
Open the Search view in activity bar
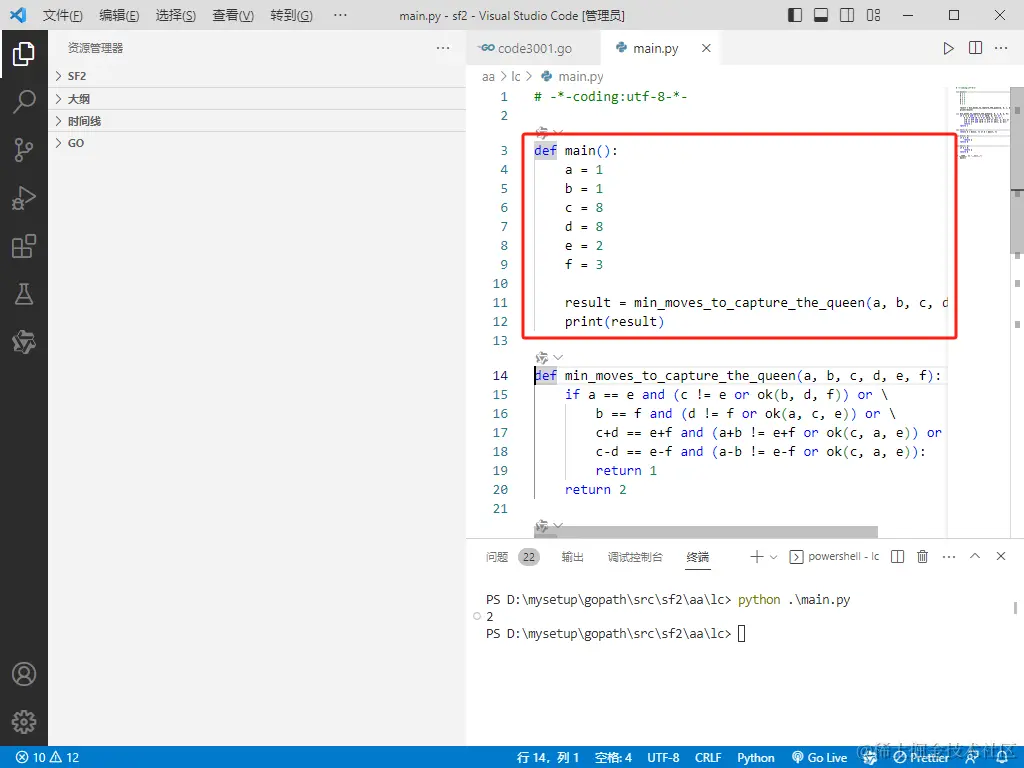click(x=24, y=102)
